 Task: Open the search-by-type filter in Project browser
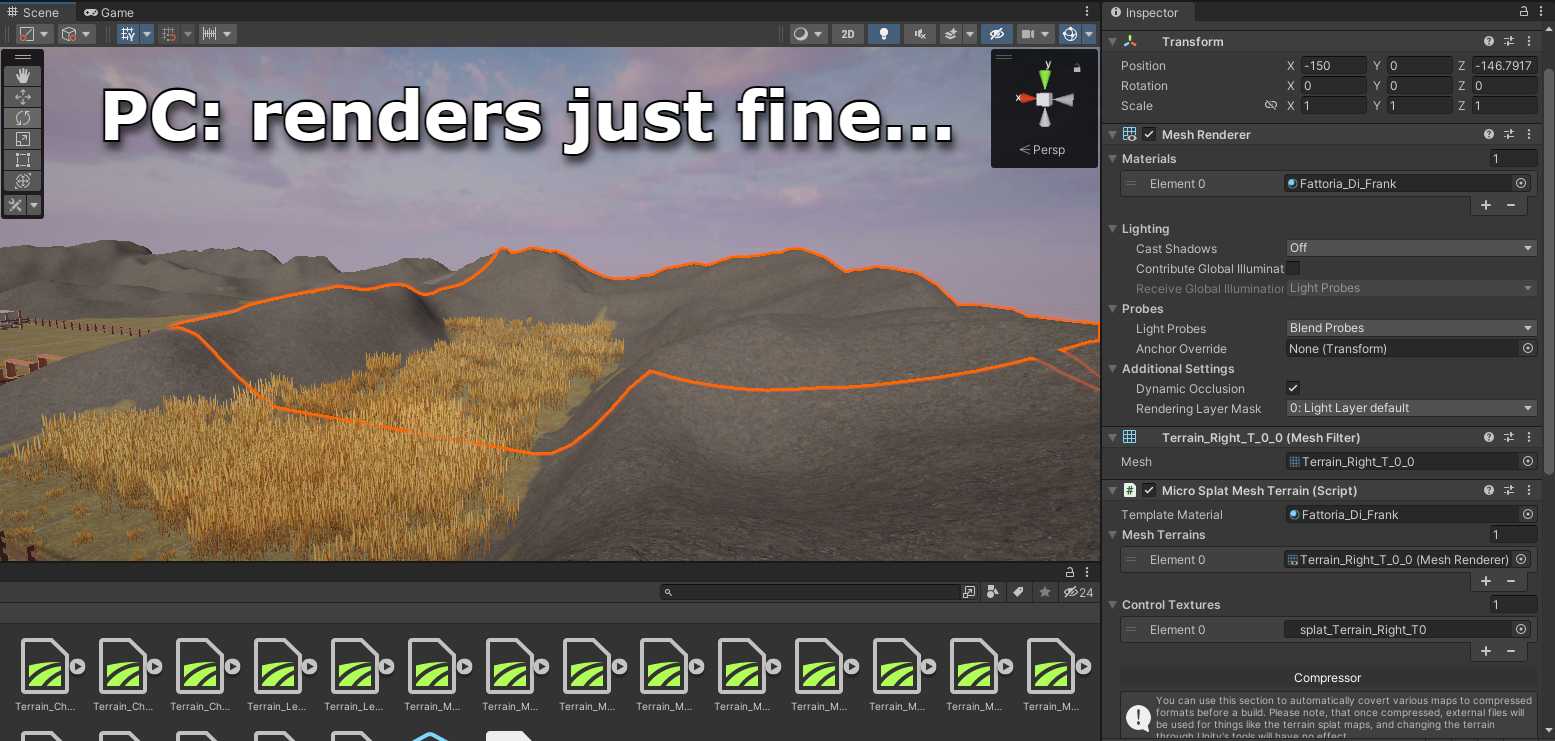tap(992, 592)
